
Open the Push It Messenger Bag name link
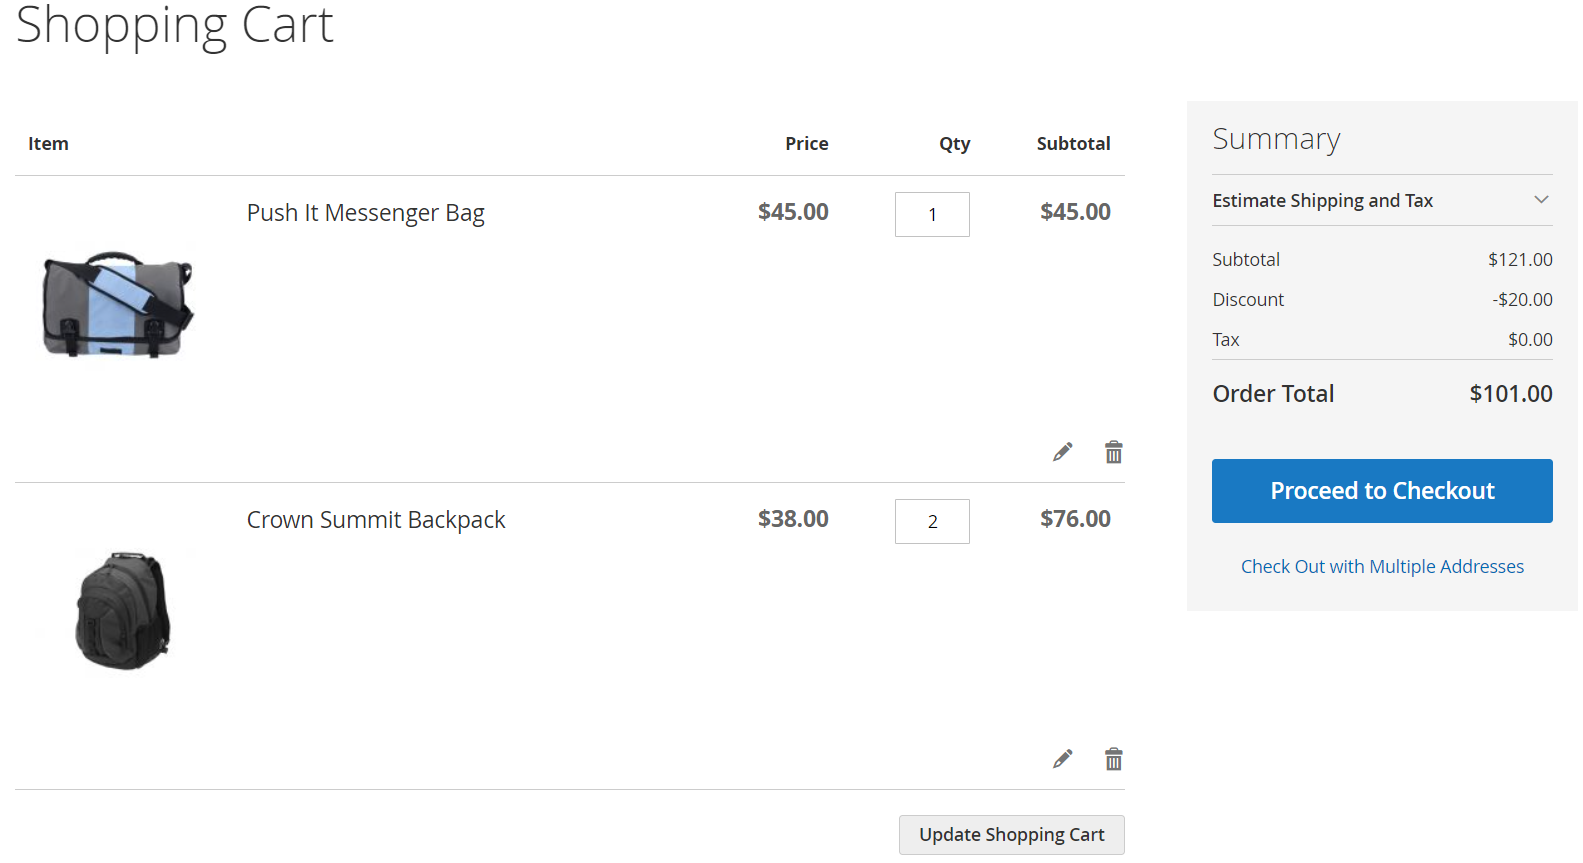click(x=365, y=213)
